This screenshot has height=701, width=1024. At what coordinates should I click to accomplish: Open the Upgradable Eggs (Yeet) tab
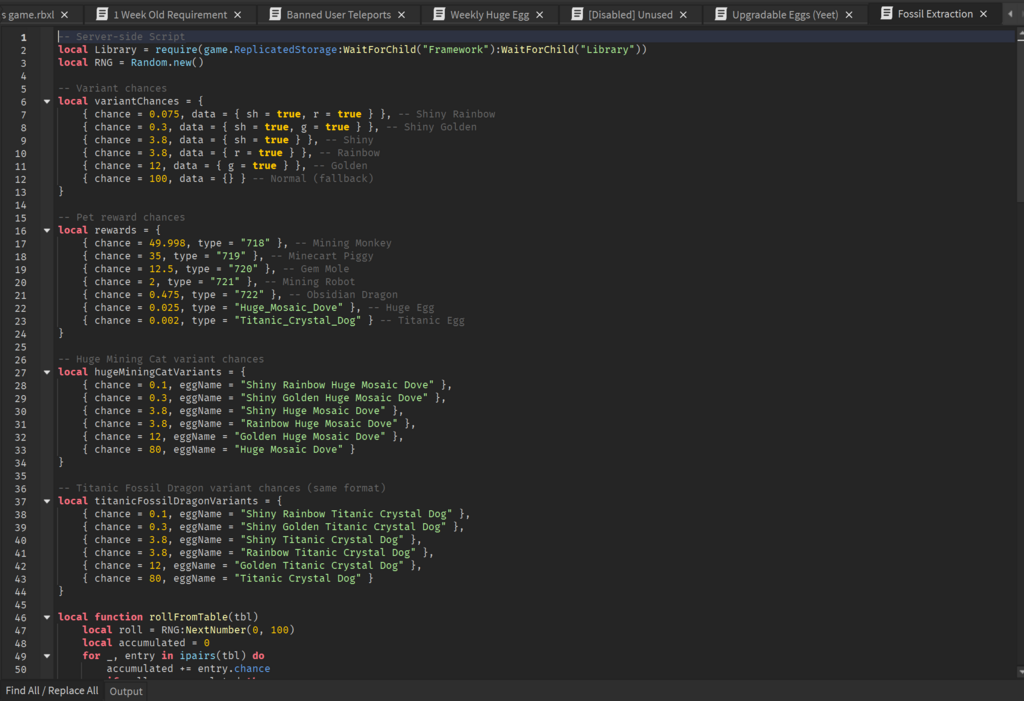[784, 15]
